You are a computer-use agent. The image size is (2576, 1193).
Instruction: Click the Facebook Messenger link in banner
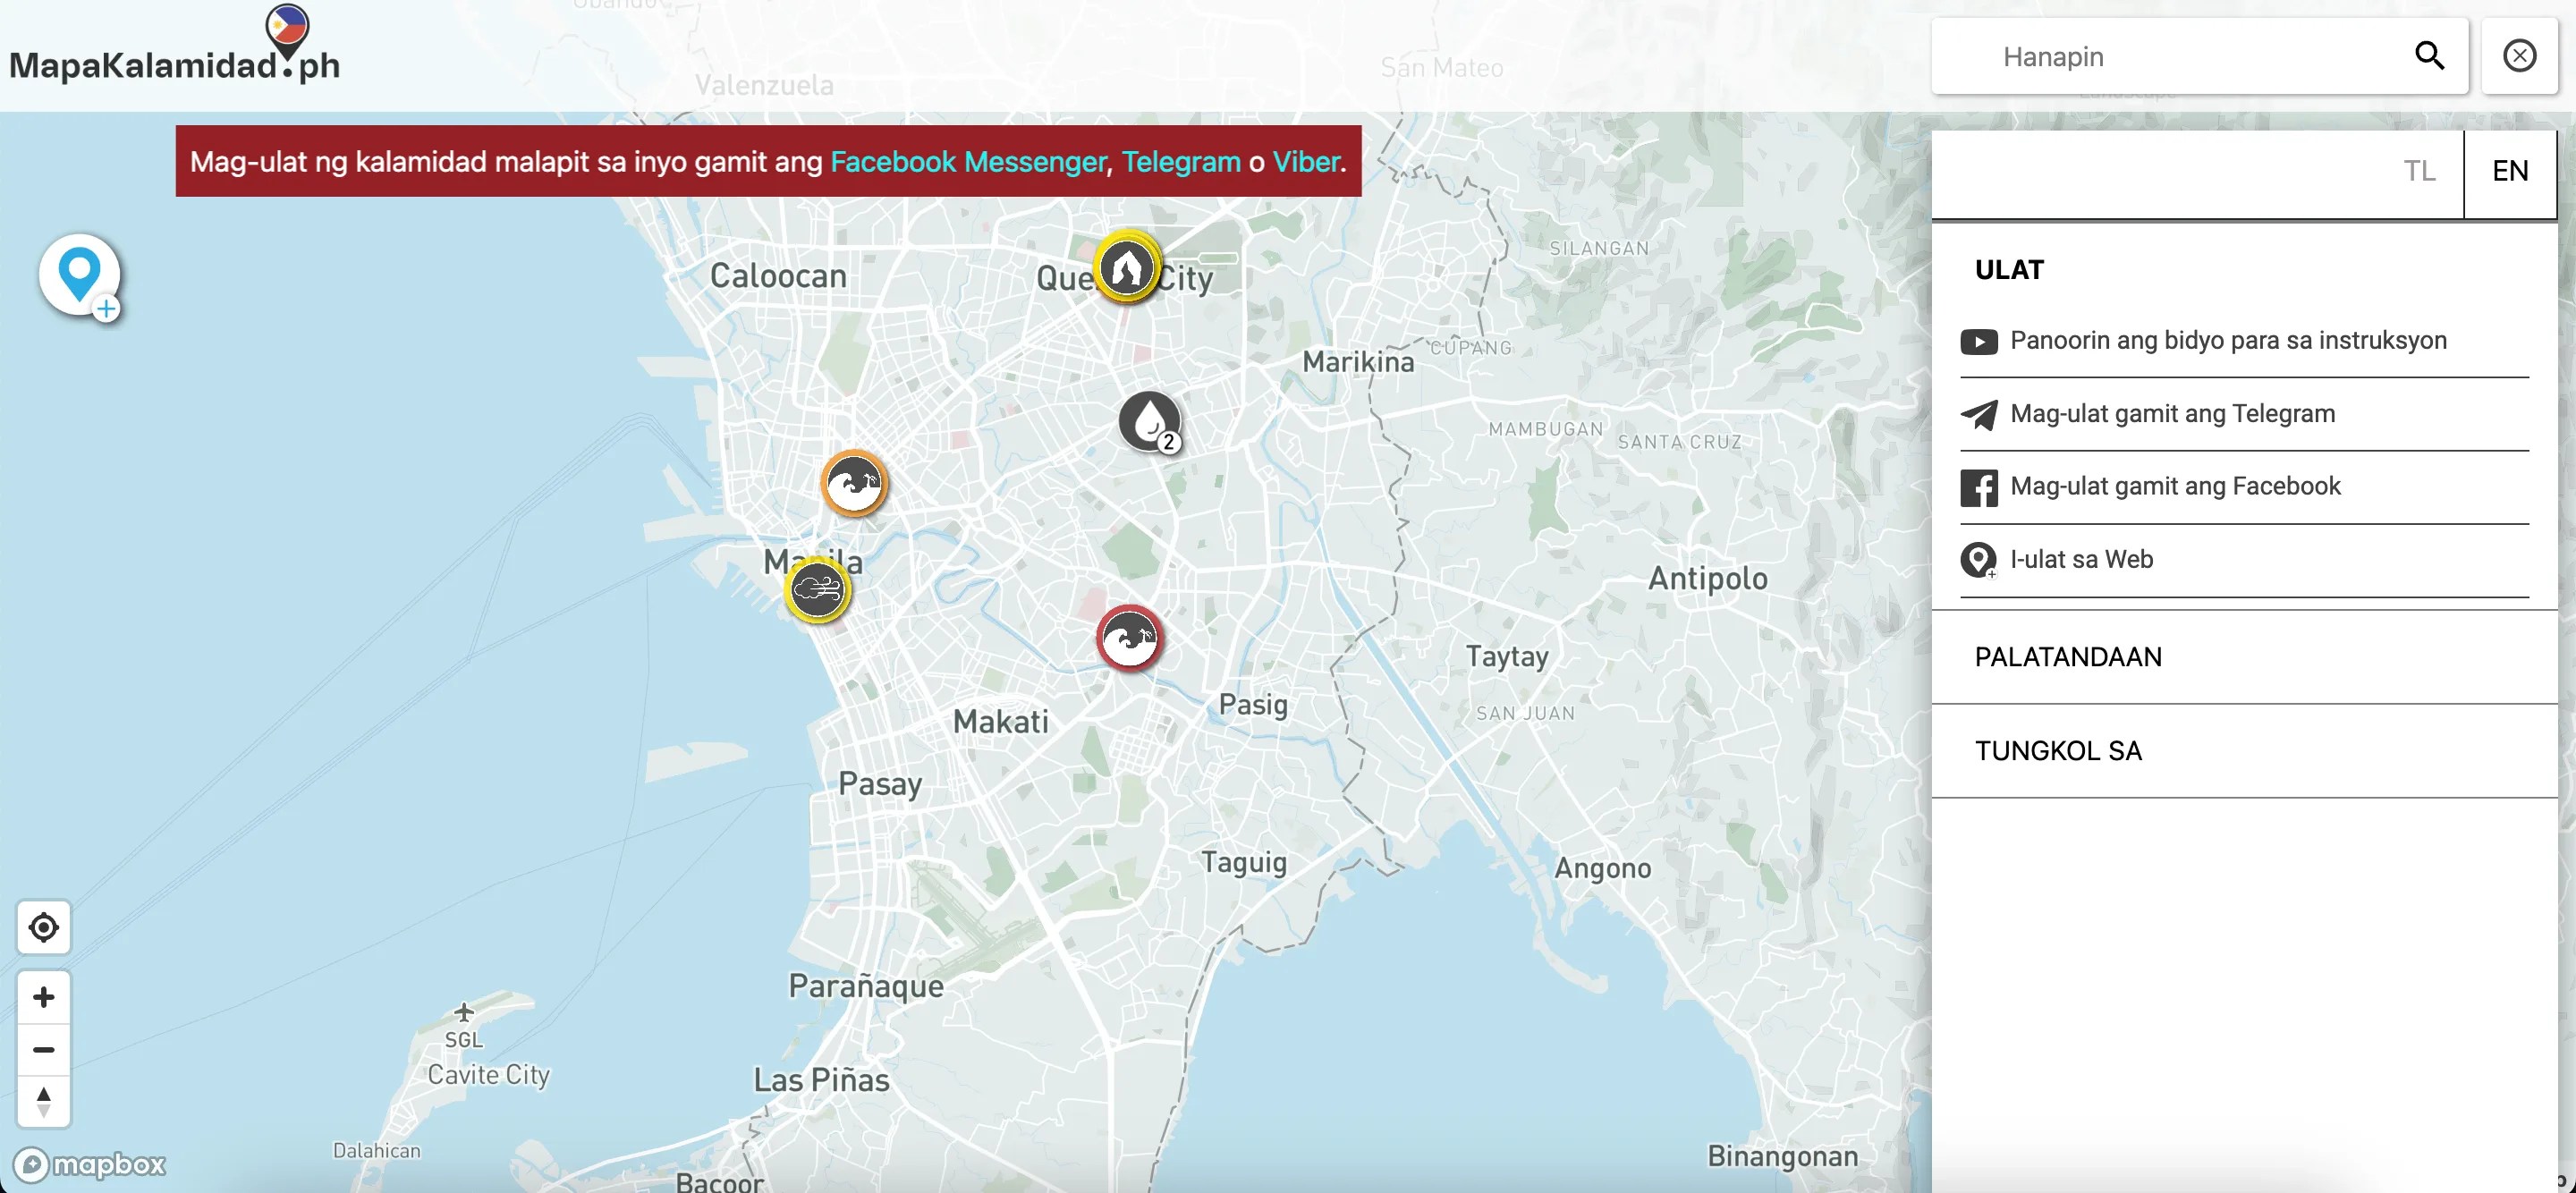pos(967,162)
